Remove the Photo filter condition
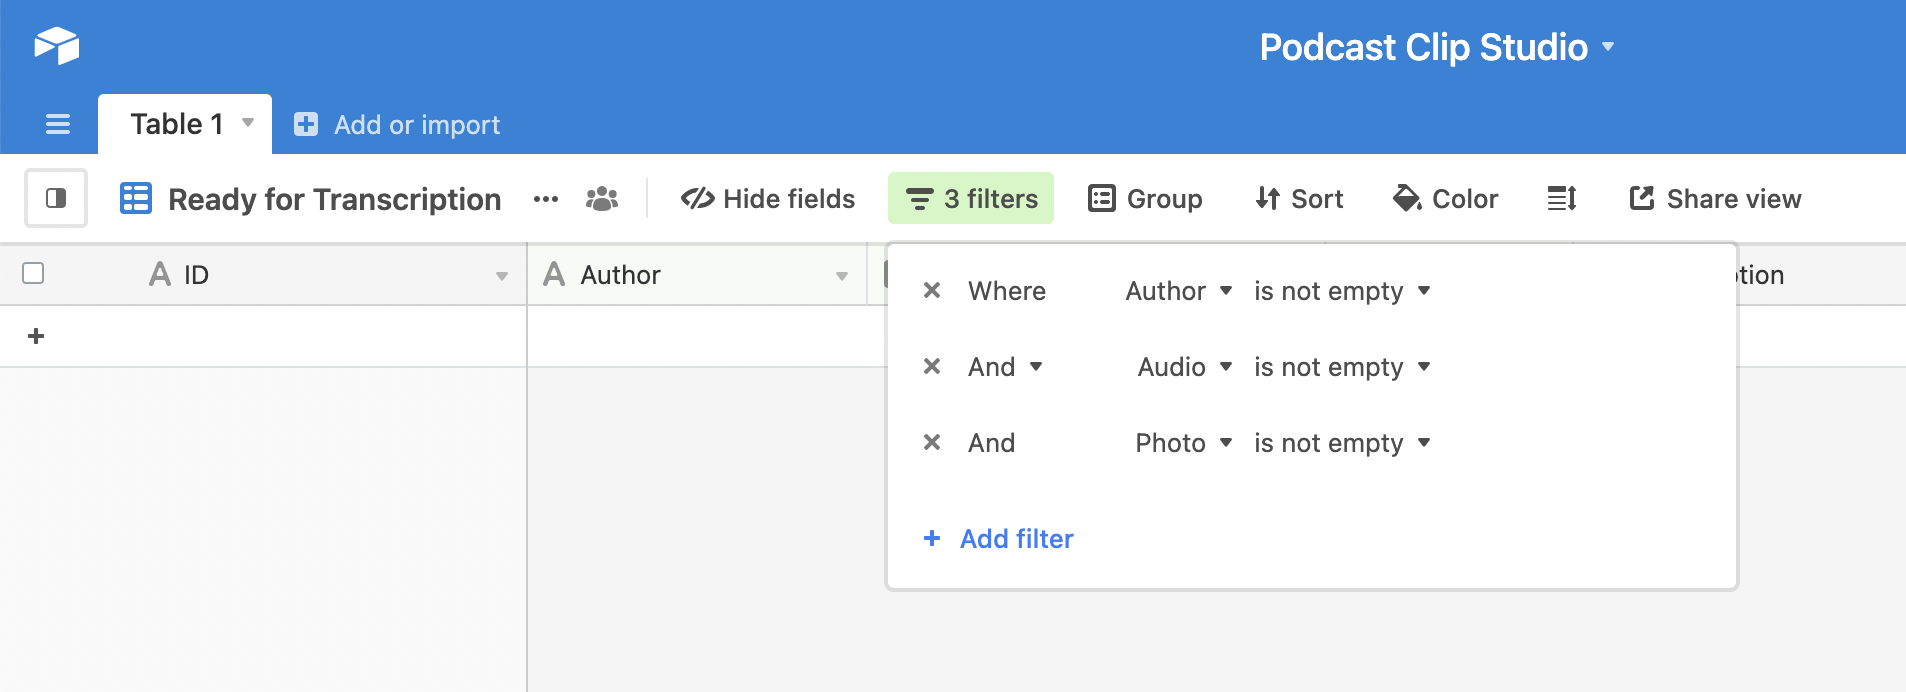Viewport: 1906px width, 692px height. tap(932, 443)
